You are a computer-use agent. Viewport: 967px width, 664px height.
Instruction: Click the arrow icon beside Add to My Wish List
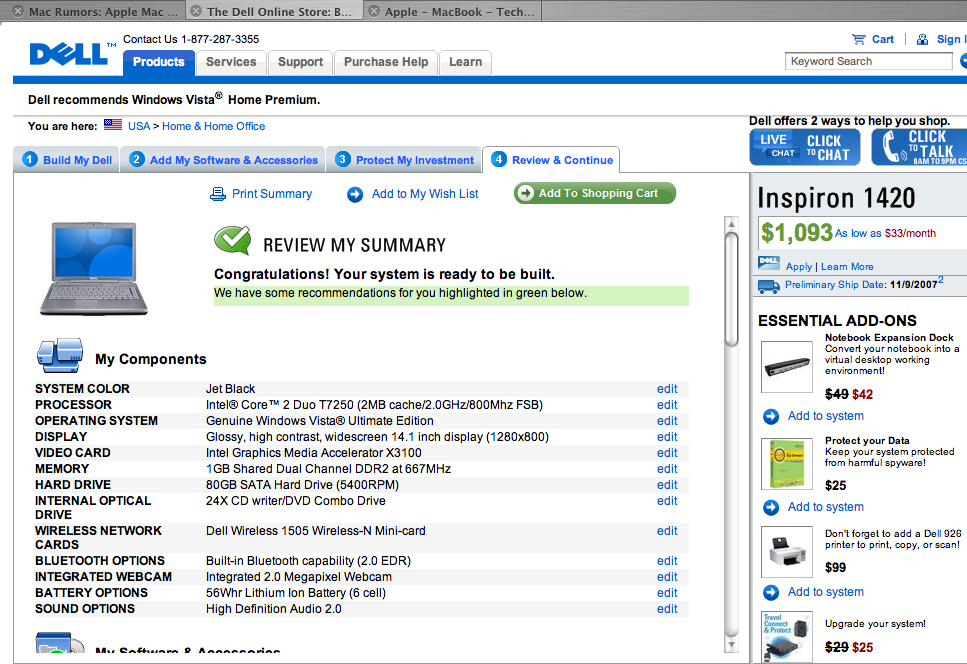pyautogui.click(x=355, y=195)
